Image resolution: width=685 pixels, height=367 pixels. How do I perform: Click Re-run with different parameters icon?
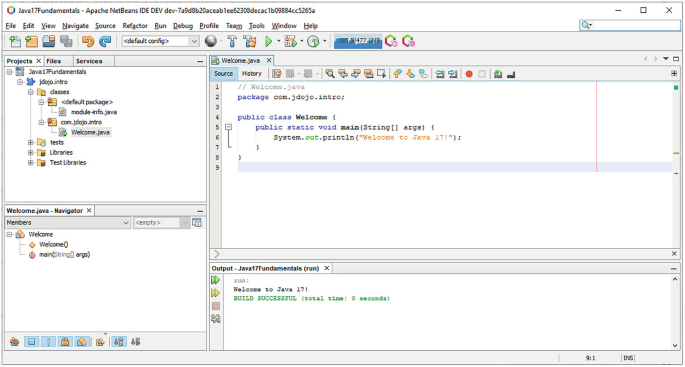215,293
